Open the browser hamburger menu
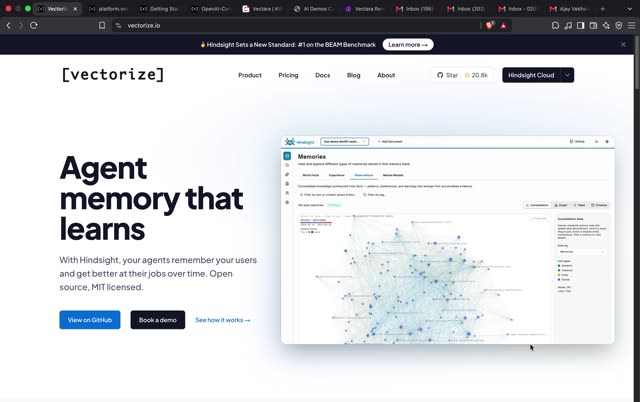Screen dimensions: 640x402 [x=631, y=25]
